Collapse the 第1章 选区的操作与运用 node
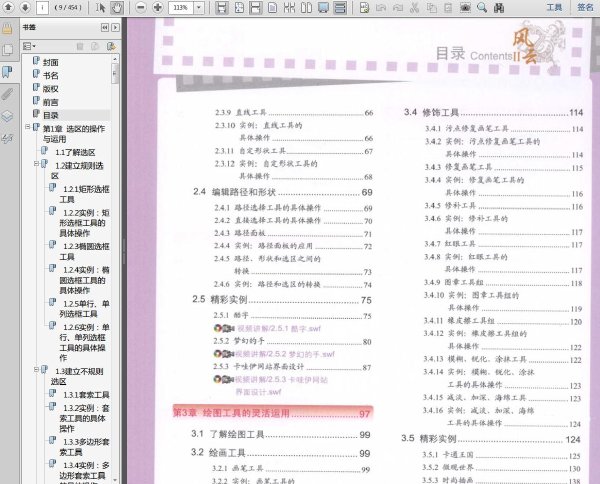Viewport: 600px width, 484px height. [28, 126]
